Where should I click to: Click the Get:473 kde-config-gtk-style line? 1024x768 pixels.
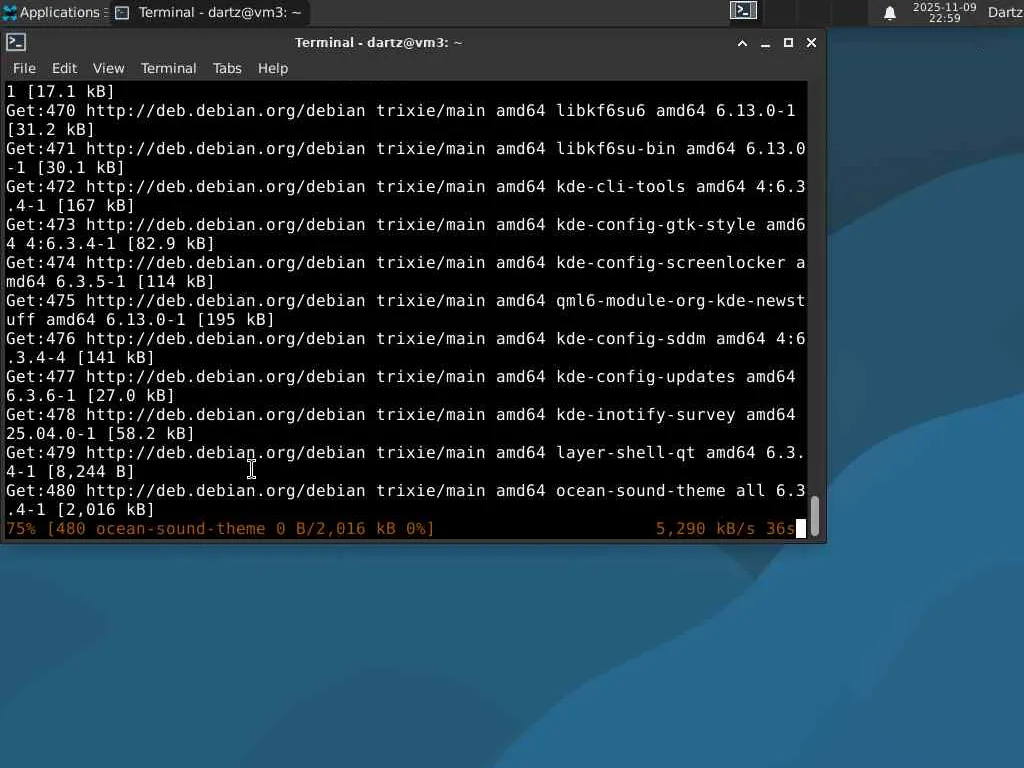[x=406, y=224]
